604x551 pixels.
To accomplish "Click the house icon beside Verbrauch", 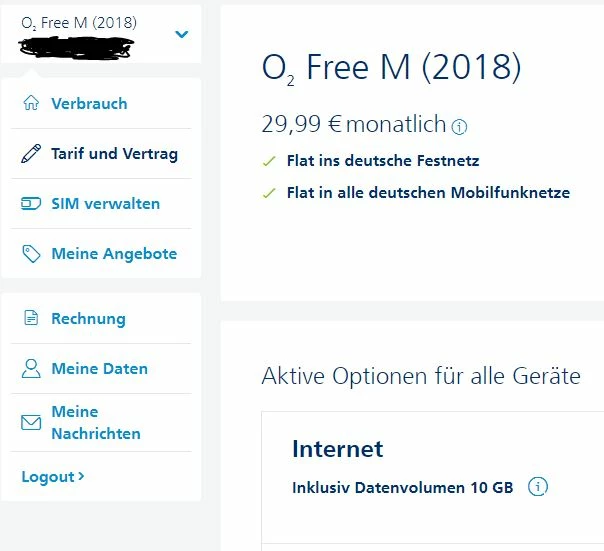I will point(31,103).
